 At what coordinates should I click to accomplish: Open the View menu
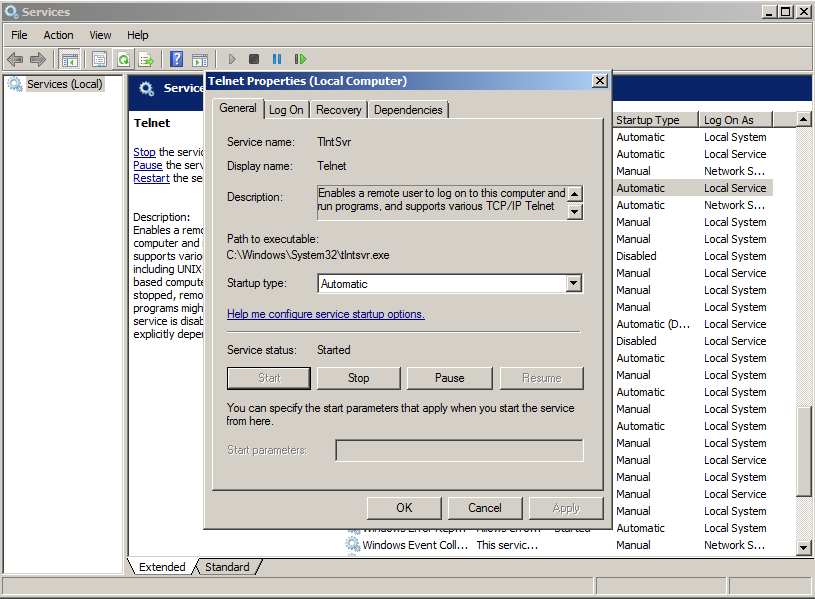[100, 35]
